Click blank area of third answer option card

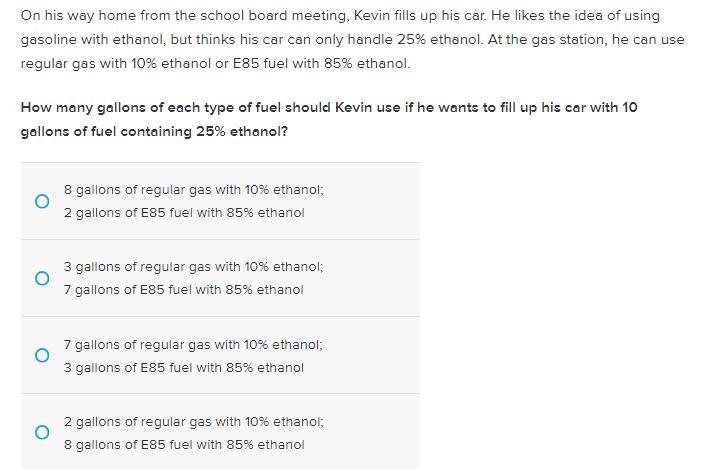pos(369,355)
